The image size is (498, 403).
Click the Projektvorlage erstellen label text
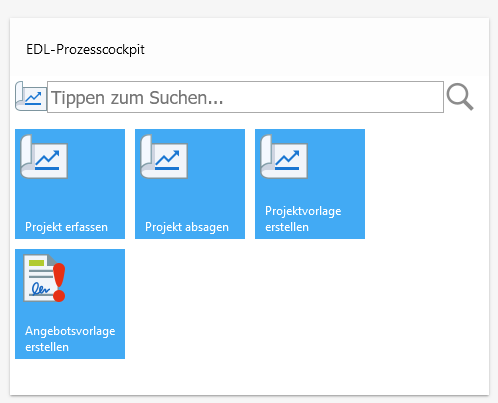click(303, 219)
